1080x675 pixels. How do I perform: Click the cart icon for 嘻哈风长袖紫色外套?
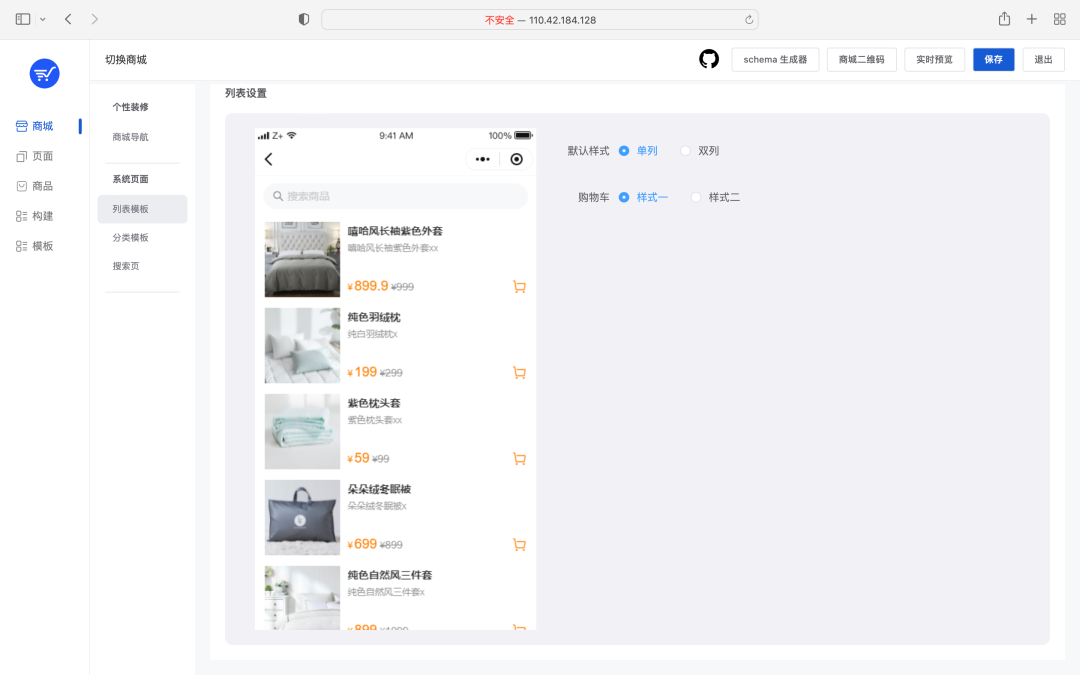coord(519,287)
